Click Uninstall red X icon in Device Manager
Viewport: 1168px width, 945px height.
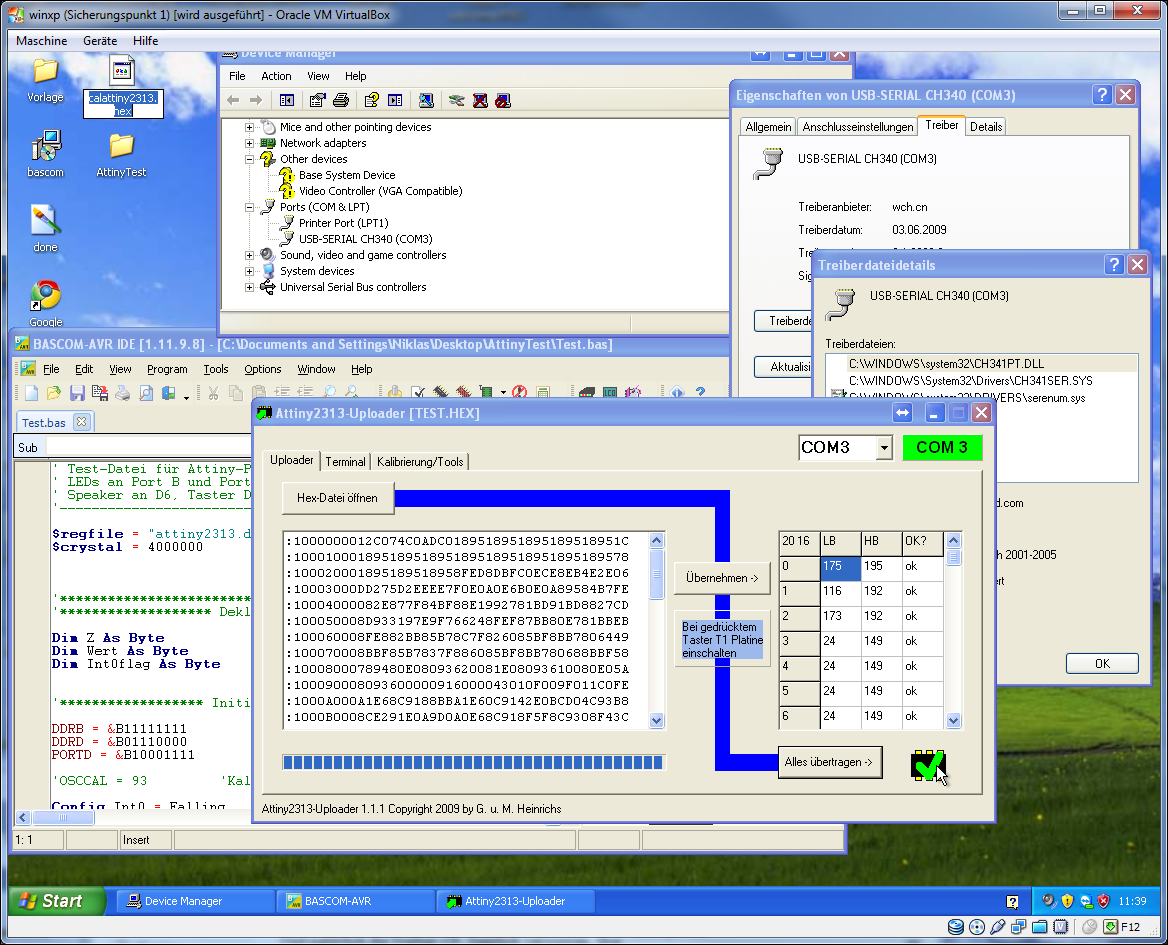[x=480, y=101]
